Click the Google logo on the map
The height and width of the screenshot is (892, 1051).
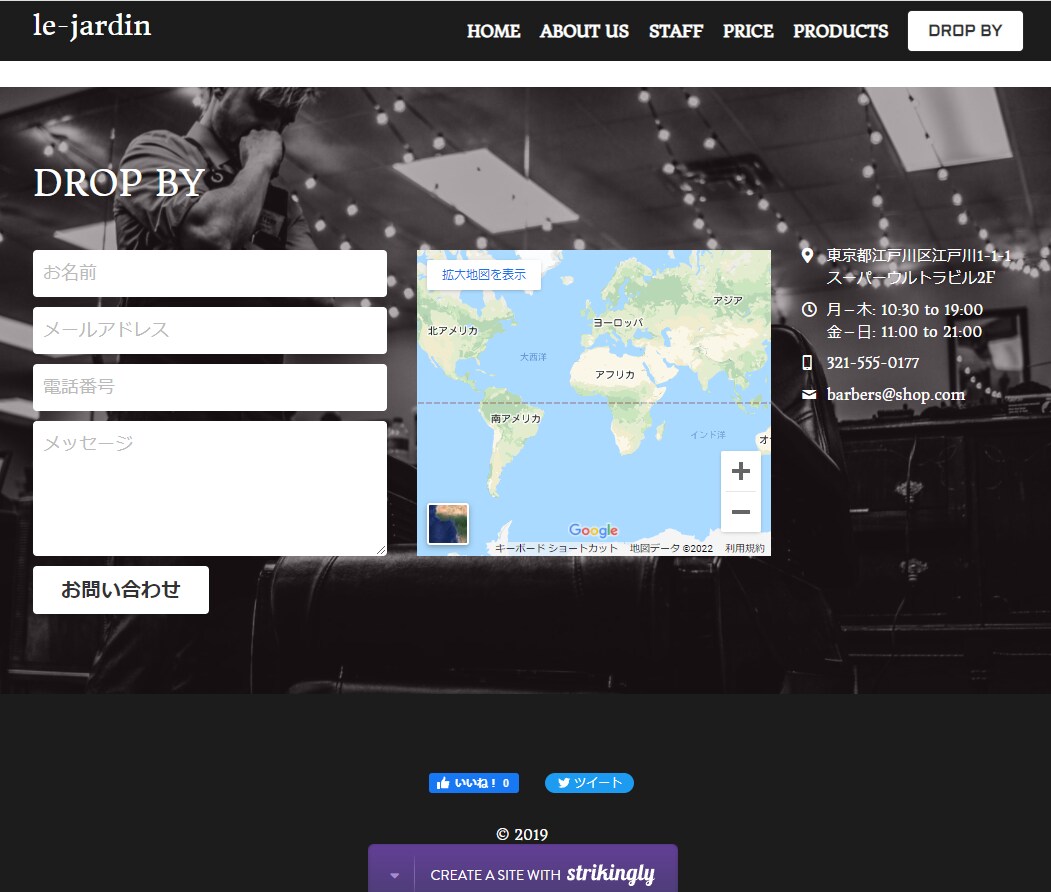[x=593, y=530]
